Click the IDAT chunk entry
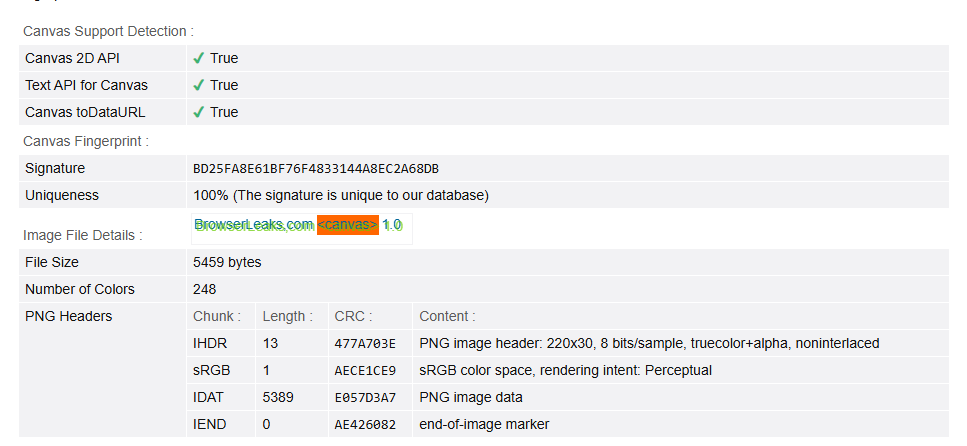This screenshot has width=967, height=446. [x=209, y=397]
